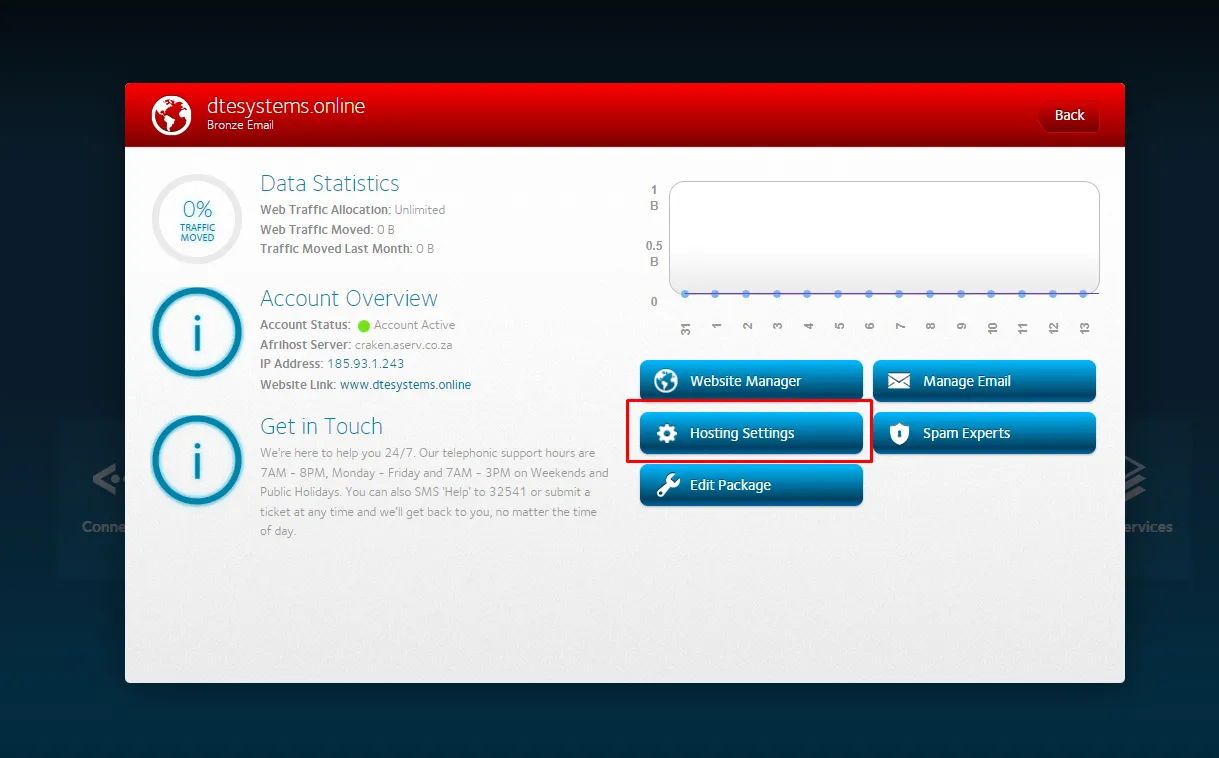Open Manage Email
The width and height of the screenshot is (1219, 758).
pyautogui.click(x=984, y=381)
